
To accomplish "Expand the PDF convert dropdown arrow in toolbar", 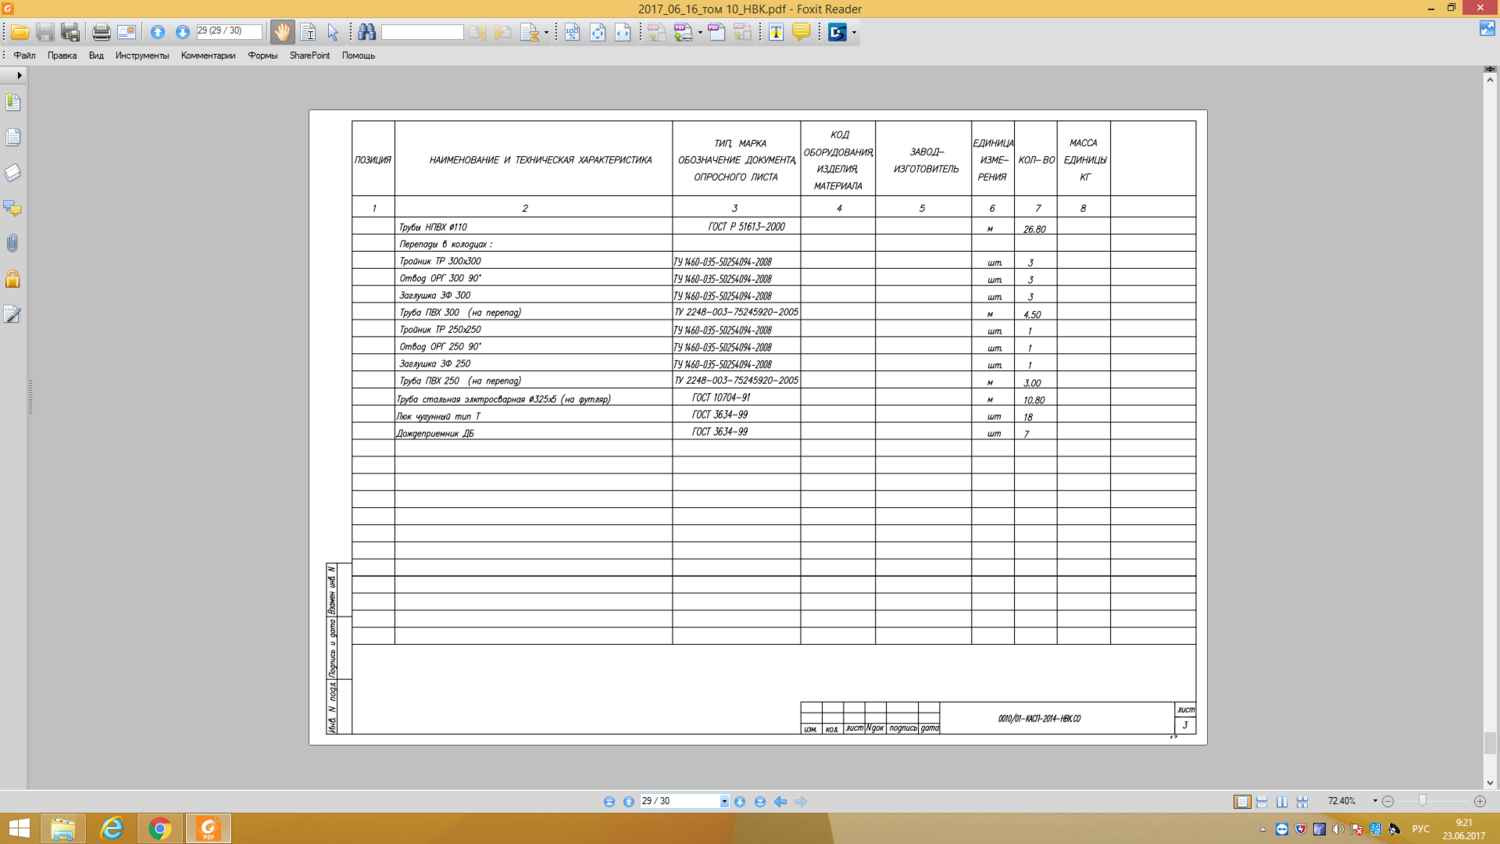I will click(700, 33).
